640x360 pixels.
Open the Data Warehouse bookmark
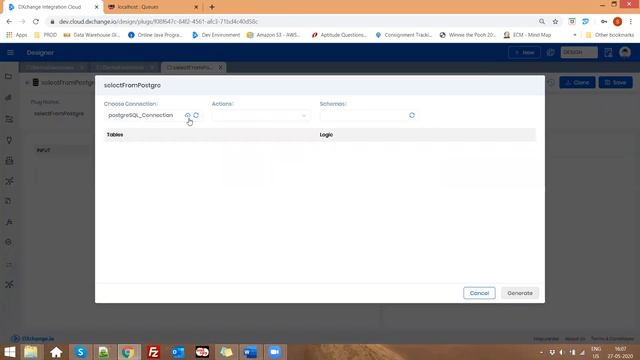pyautogui.click(x=92, y=35)
